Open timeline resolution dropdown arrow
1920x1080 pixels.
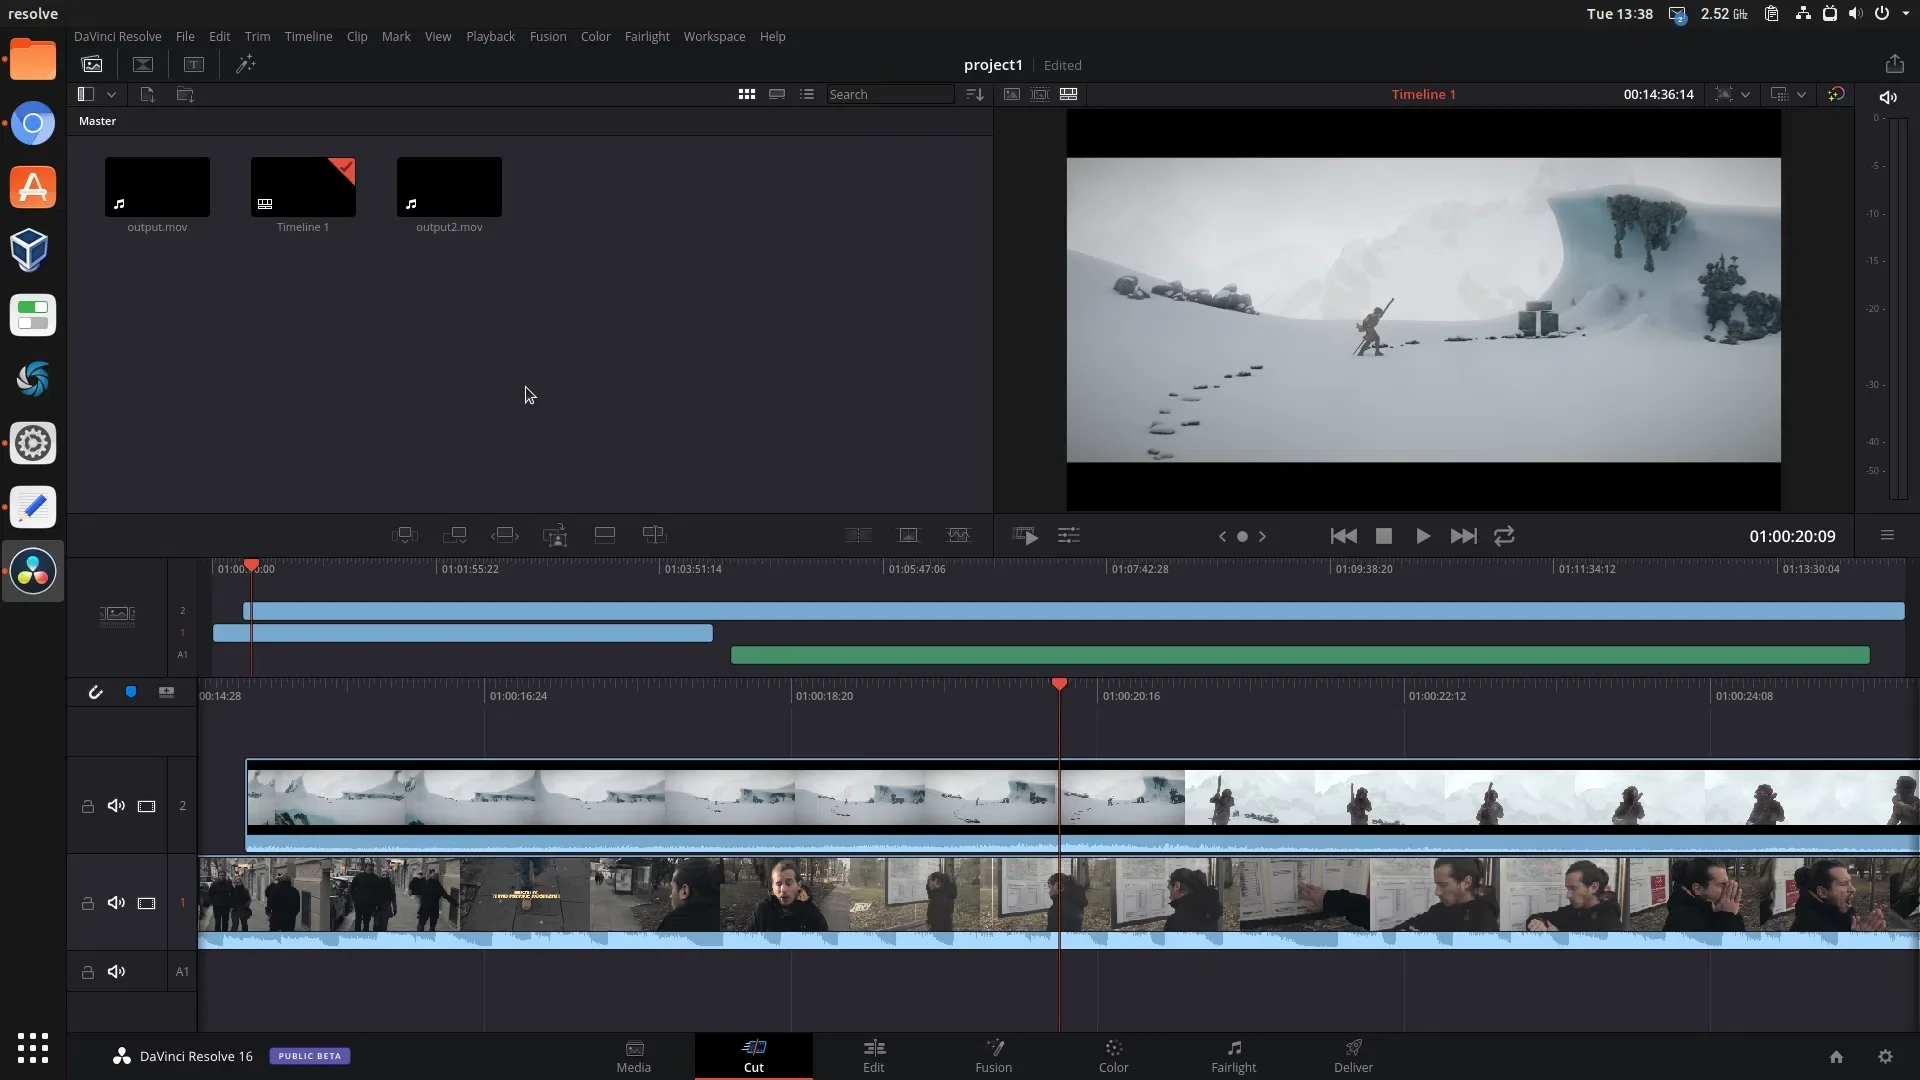coord(1801,94)
